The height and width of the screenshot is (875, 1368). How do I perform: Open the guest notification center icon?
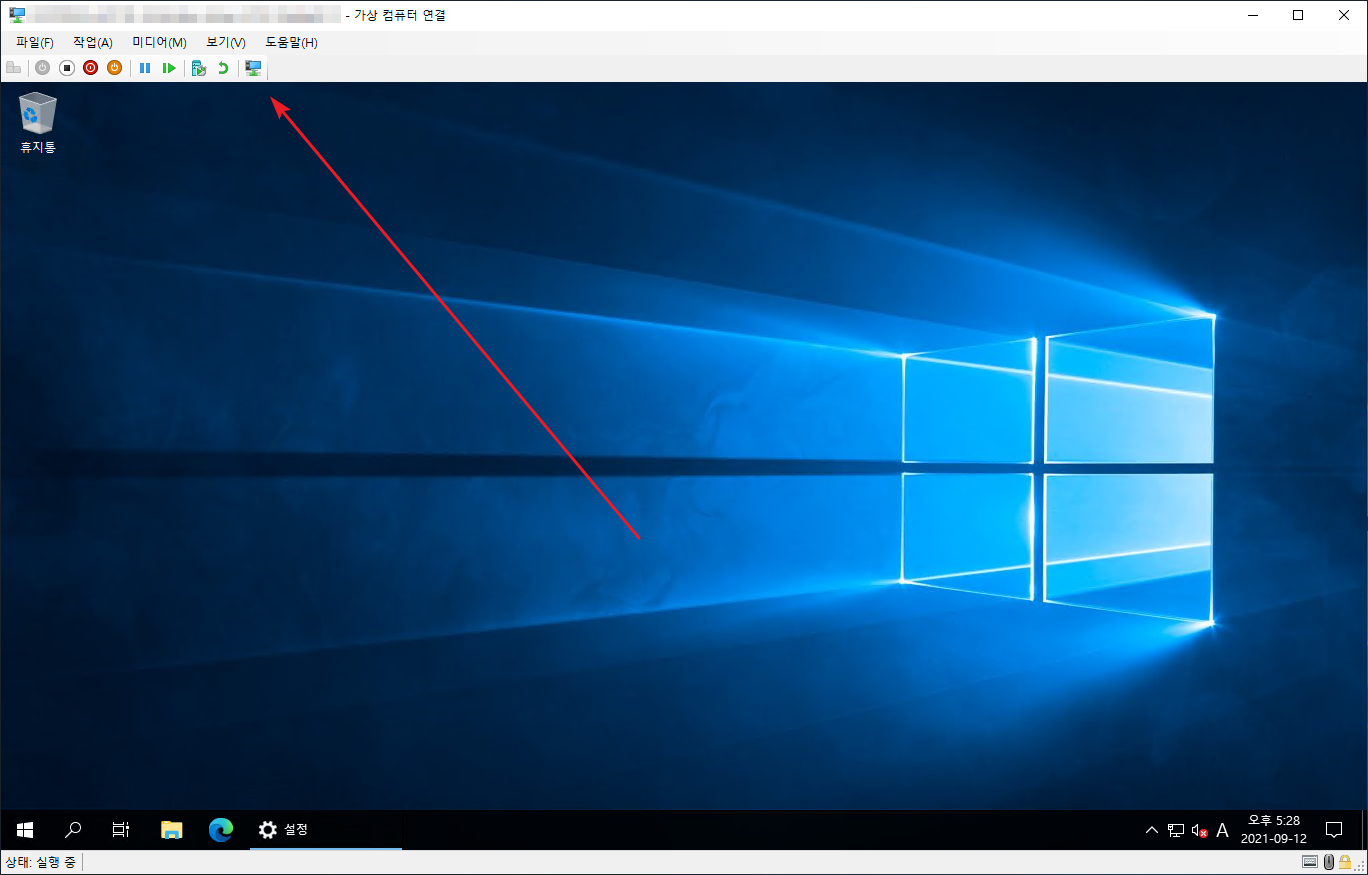(1333, 830)
